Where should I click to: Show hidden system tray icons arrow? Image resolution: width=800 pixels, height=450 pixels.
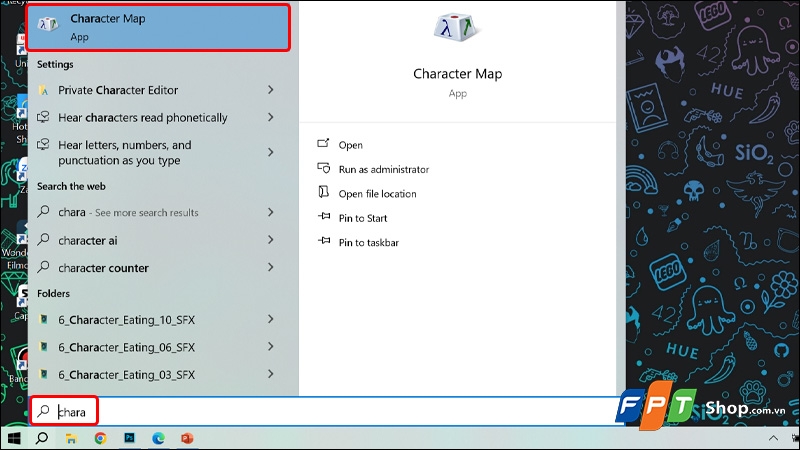tap(773, 438)
